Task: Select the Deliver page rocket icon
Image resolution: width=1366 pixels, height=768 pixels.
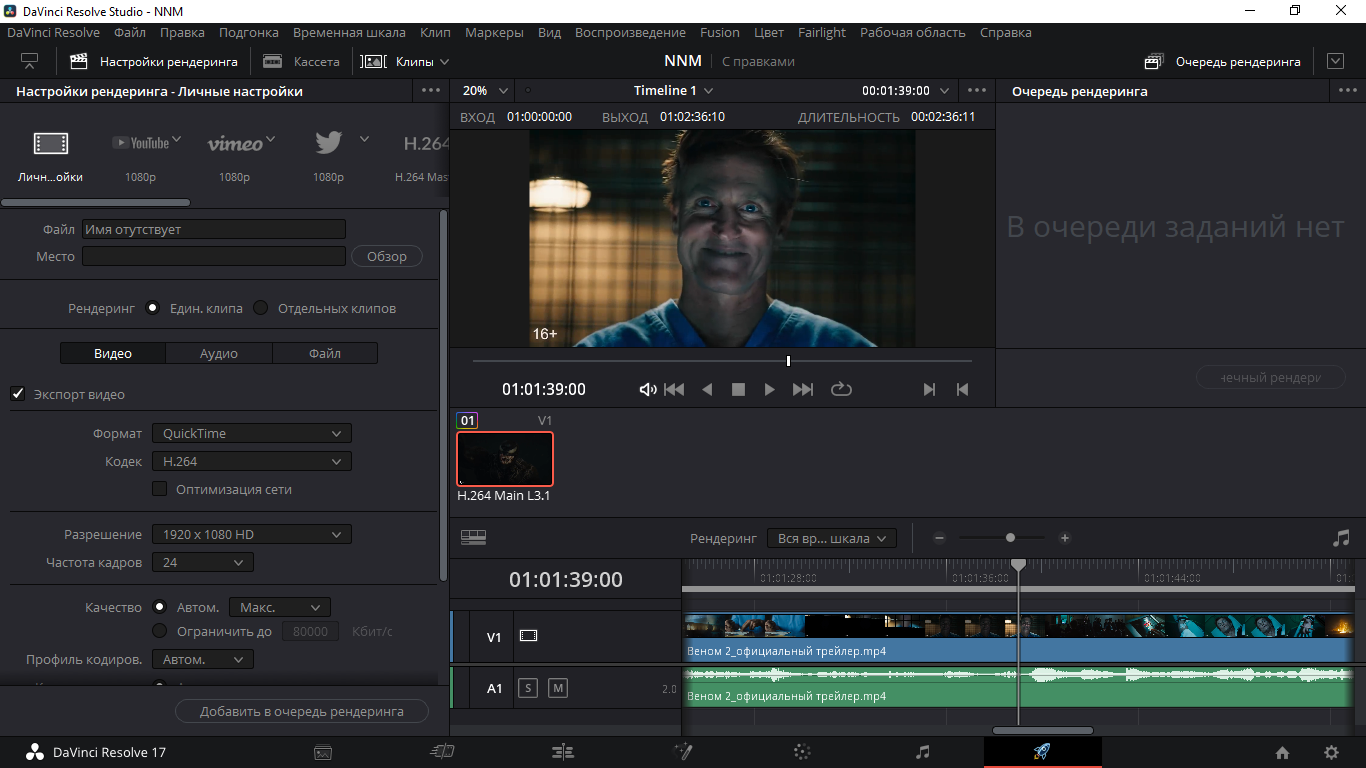Action: point(1041,752)
